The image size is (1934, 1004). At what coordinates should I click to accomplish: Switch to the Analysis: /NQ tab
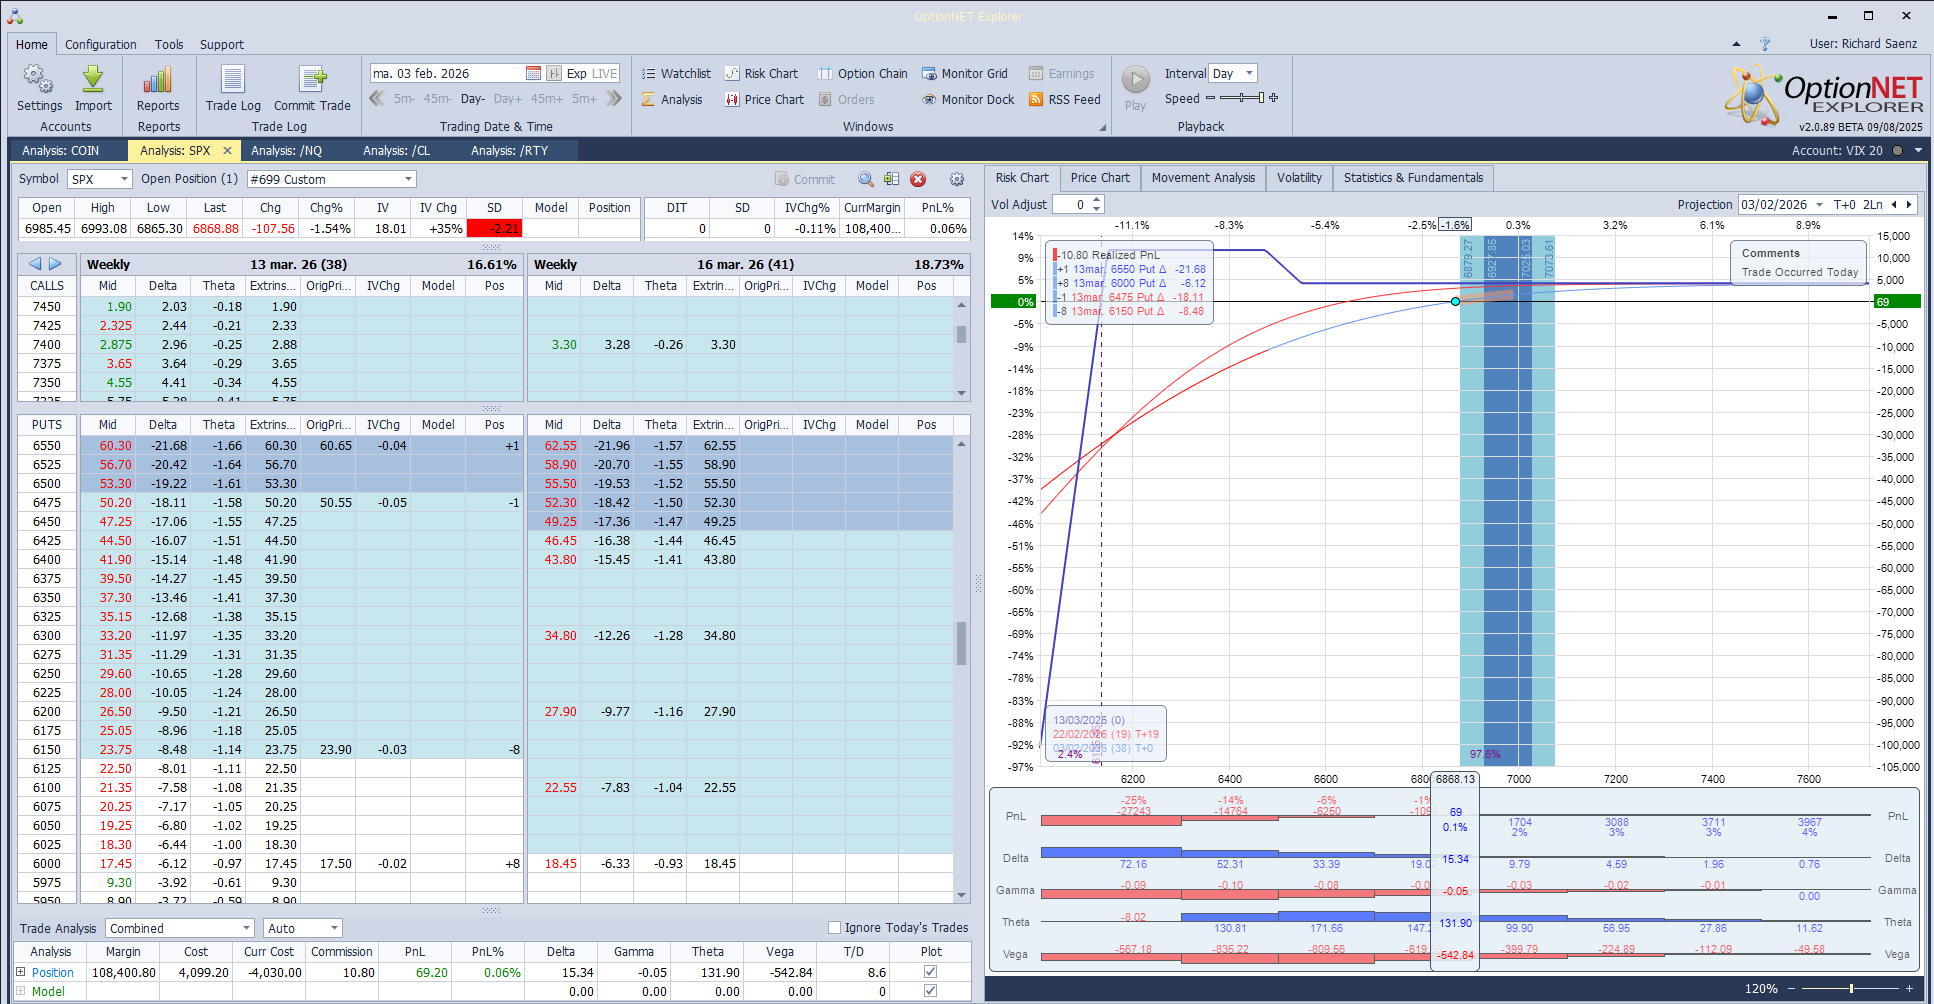(286, 150)
